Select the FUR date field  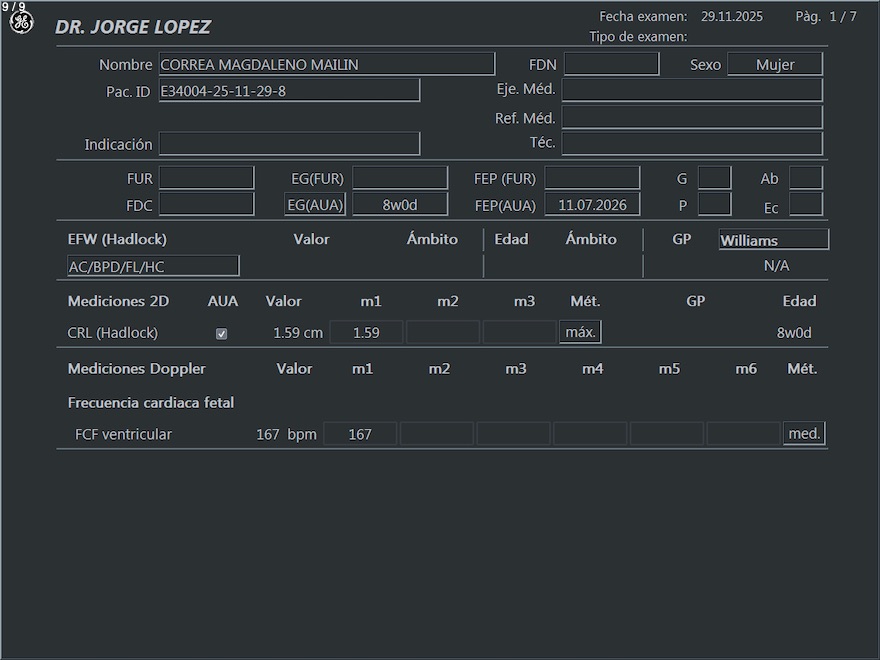206,178
